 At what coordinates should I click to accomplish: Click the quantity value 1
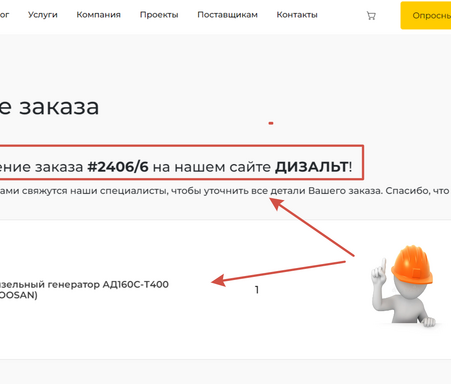point(257,290)
